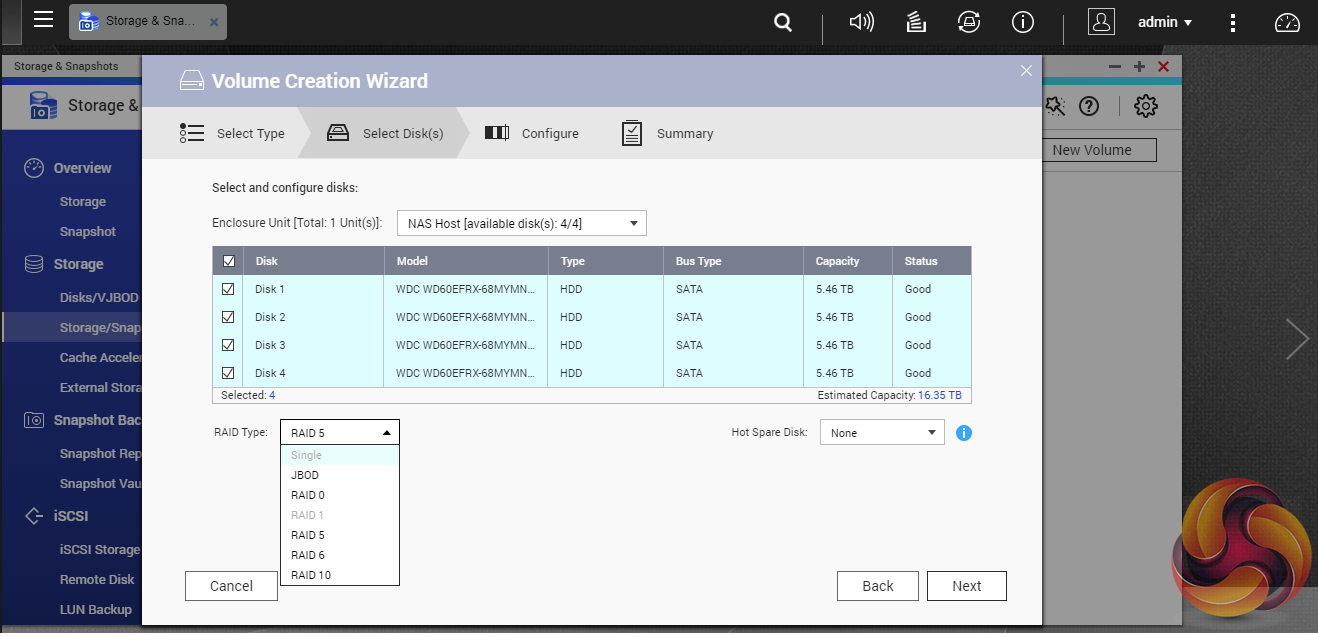Open the Hot Spare Disk dropdown
The image size is (1318, 636).
click(x=881, y=433)
